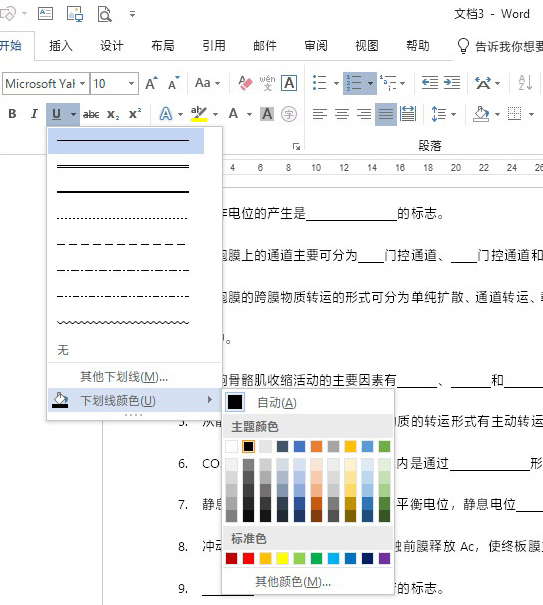Choose 其他下划线(M)... option
543x605 pixels.
tap(134, 377)
